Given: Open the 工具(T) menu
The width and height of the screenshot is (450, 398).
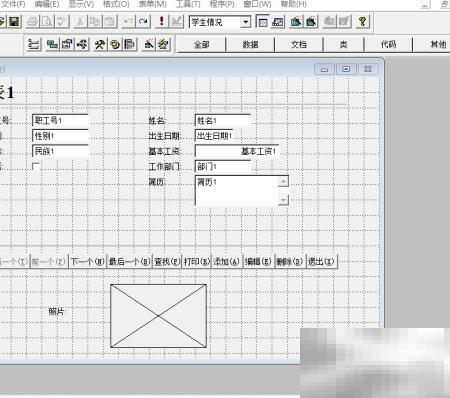Looking at the screenshot, I should (x=188, y=4).
